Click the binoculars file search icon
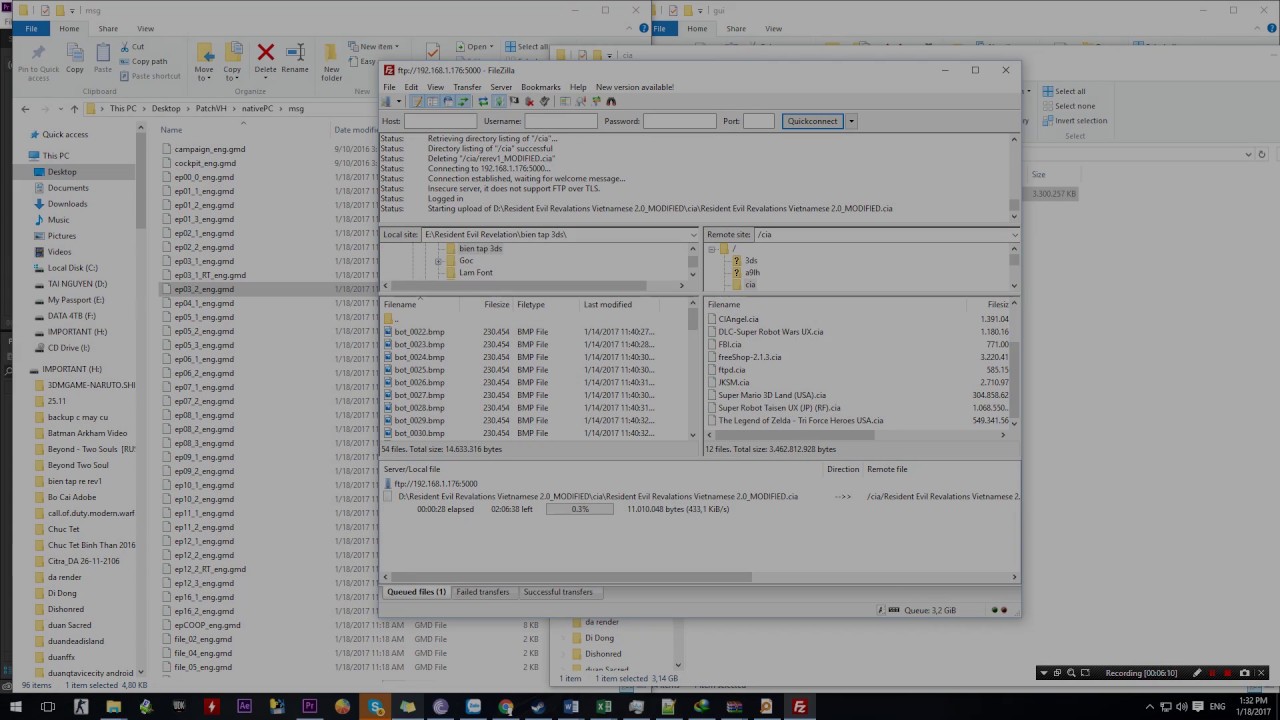 tap(611, 101)
